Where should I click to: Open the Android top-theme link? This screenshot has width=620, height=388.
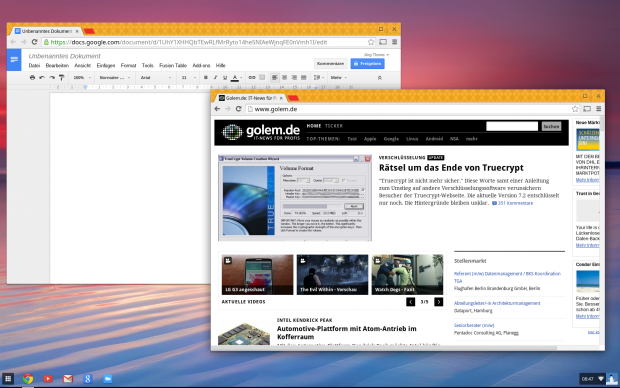tap(434, 139)
